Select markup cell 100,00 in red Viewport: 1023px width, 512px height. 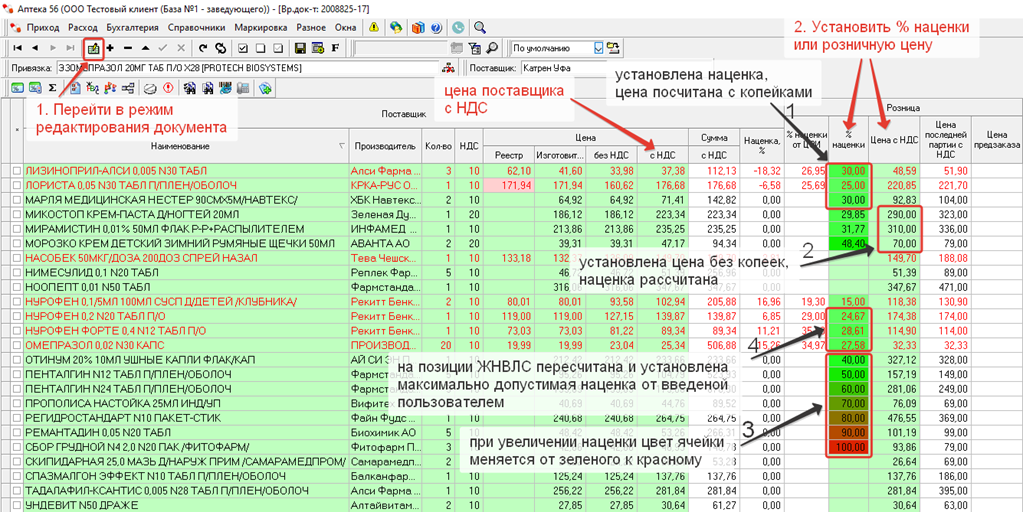point(848,447)
